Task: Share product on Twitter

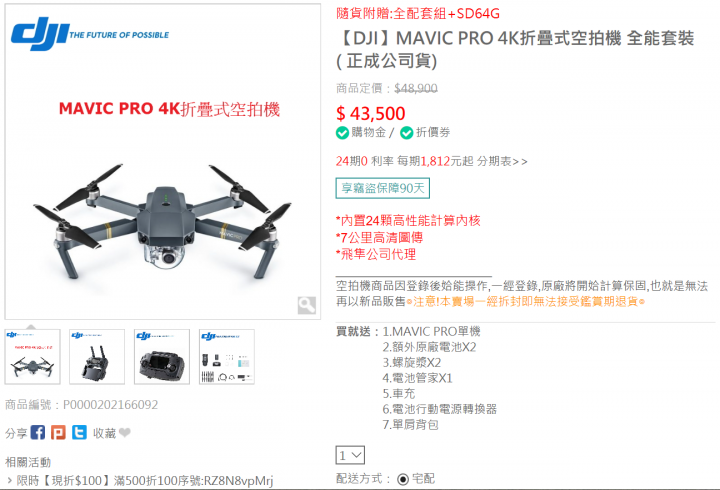Action: click(x=79, y=432)
